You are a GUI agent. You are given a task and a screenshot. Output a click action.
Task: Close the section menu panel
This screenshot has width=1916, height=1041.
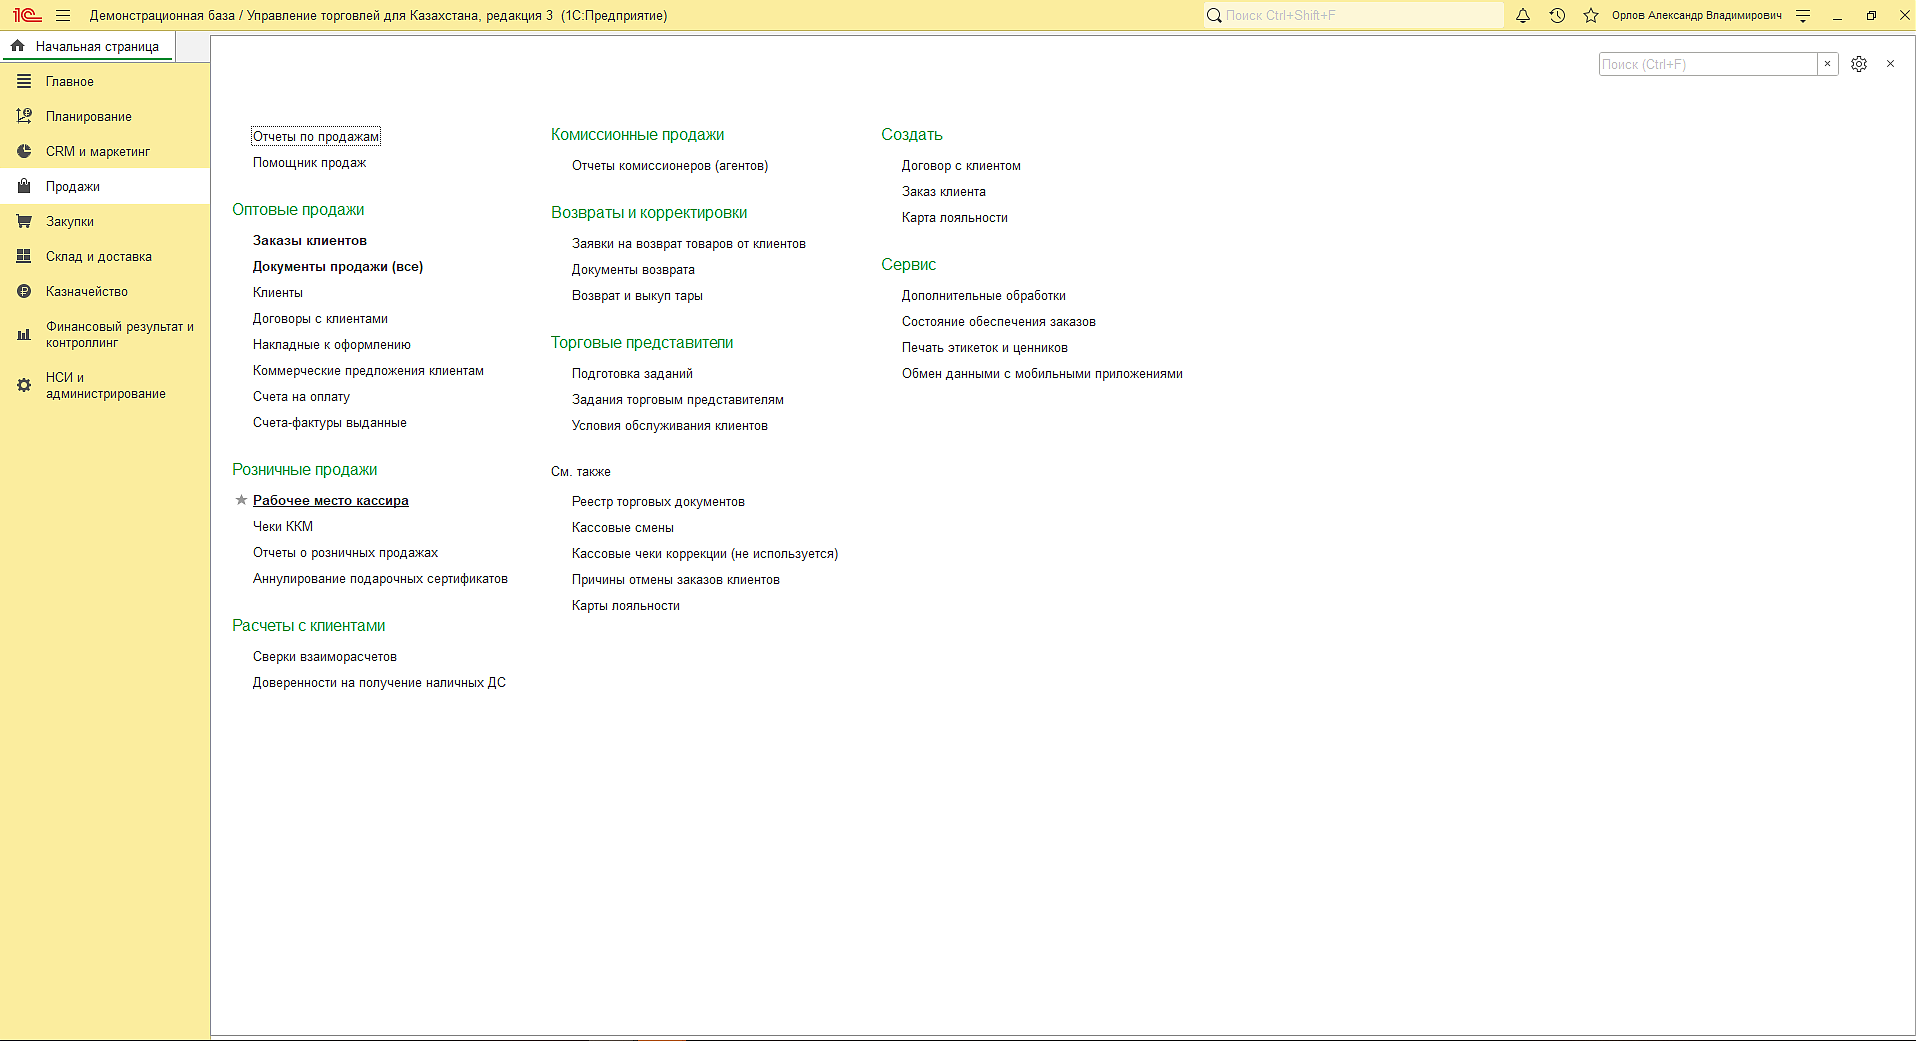click(1890, 64)
